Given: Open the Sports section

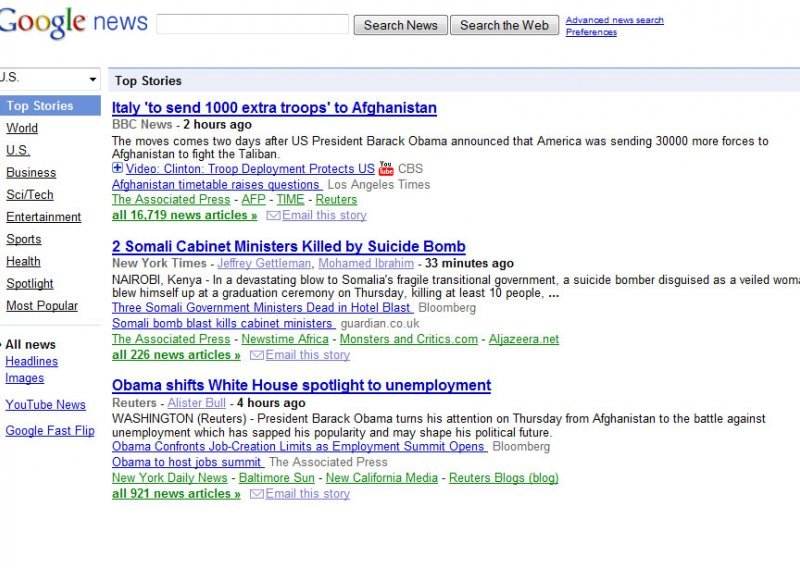Looking at the screenshot, I should point(23,239).
